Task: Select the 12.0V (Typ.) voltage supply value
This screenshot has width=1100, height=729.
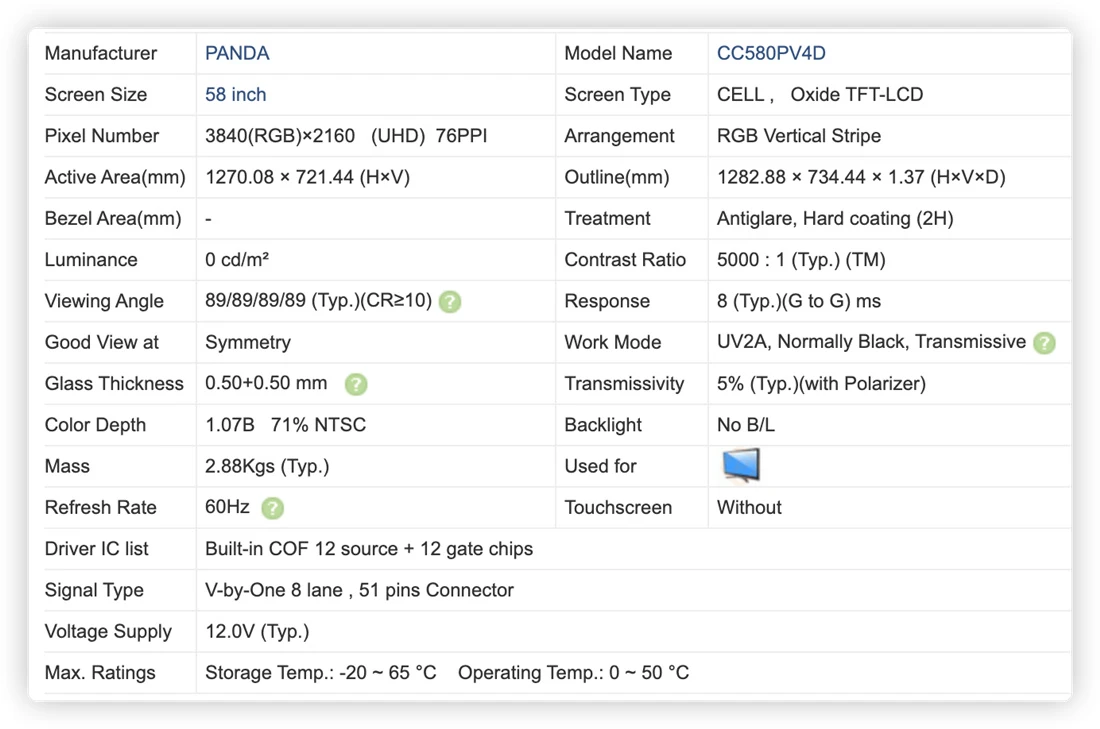Action: pos(257,632)
